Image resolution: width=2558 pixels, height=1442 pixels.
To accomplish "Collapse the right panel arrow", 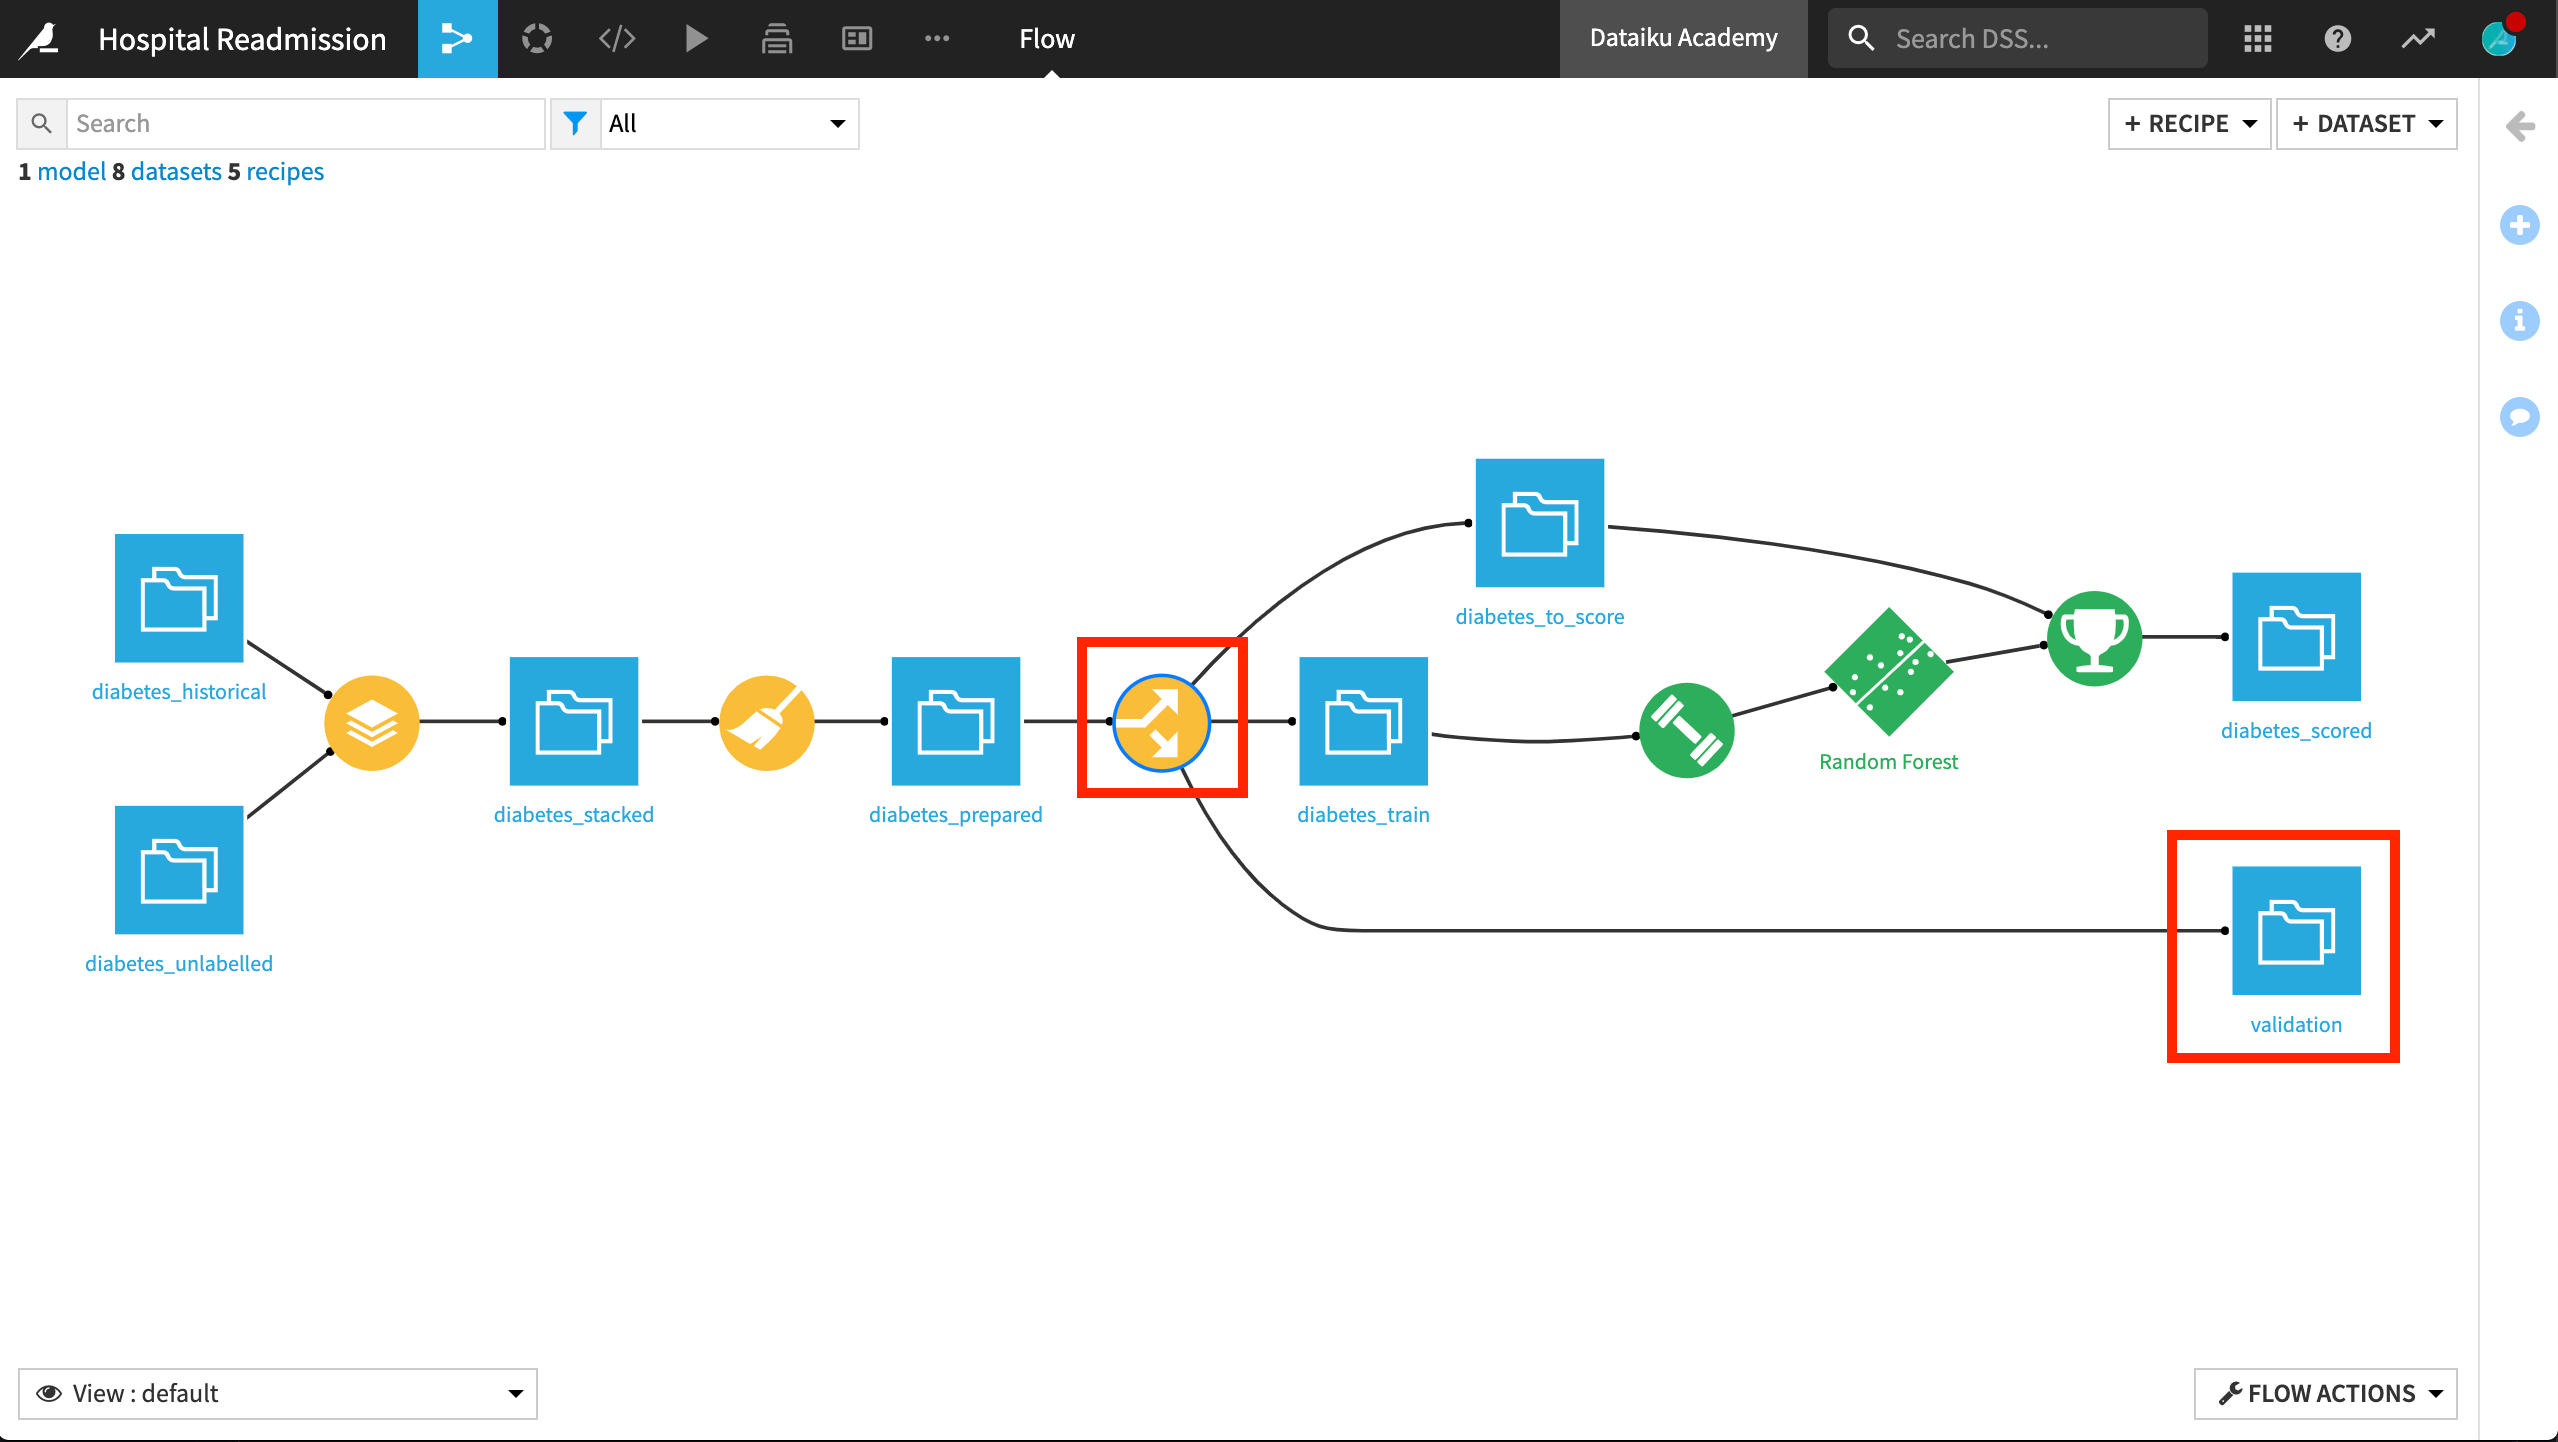I will pos(2520,126).
